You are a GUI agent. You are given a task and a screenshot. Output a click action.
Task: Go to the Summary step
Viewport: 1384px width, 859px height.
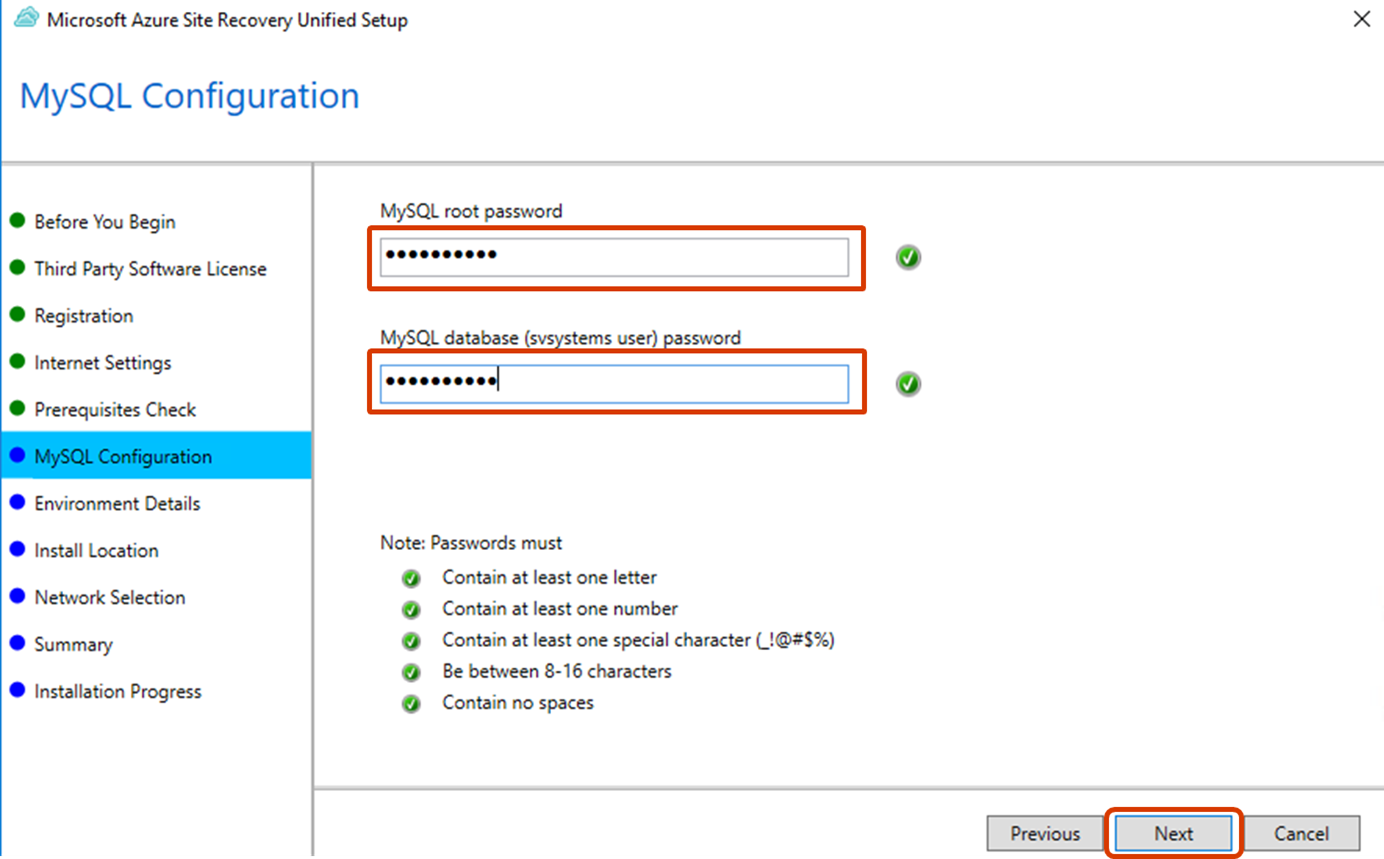point(73,645)
